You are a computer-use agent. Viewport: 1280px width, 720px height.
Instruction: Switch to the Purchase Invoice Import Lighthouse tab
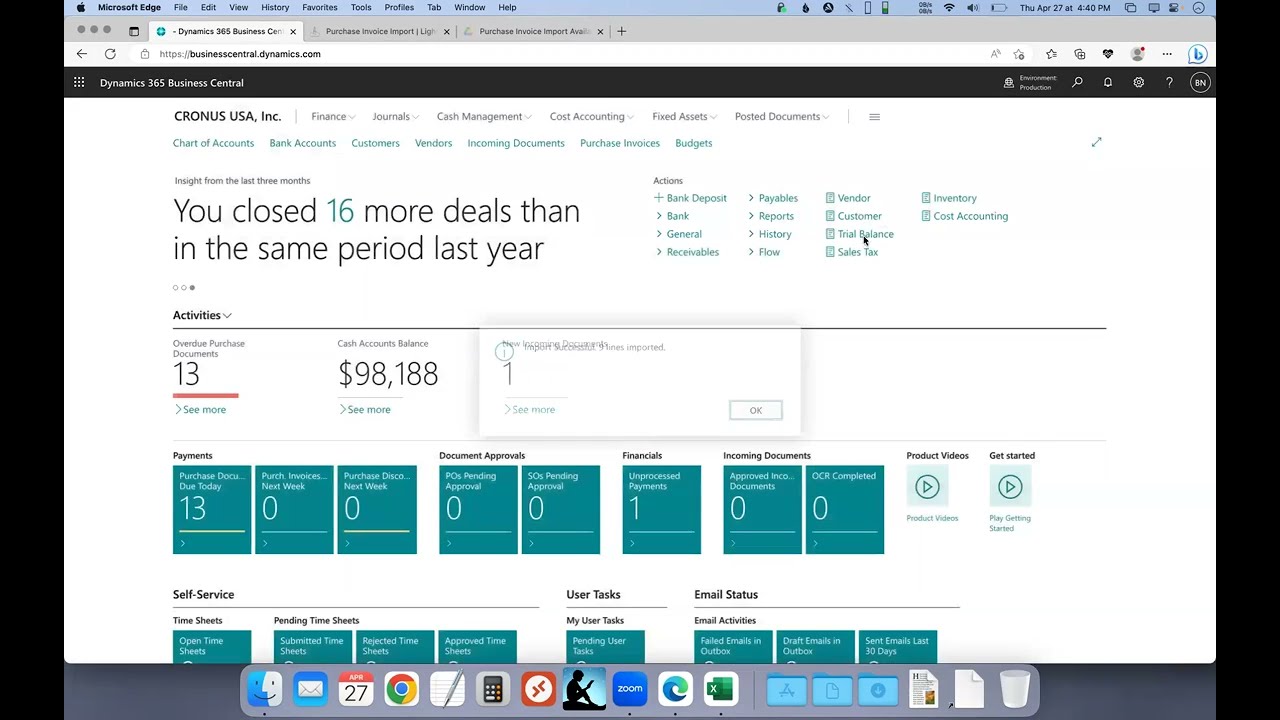[380, 31]
